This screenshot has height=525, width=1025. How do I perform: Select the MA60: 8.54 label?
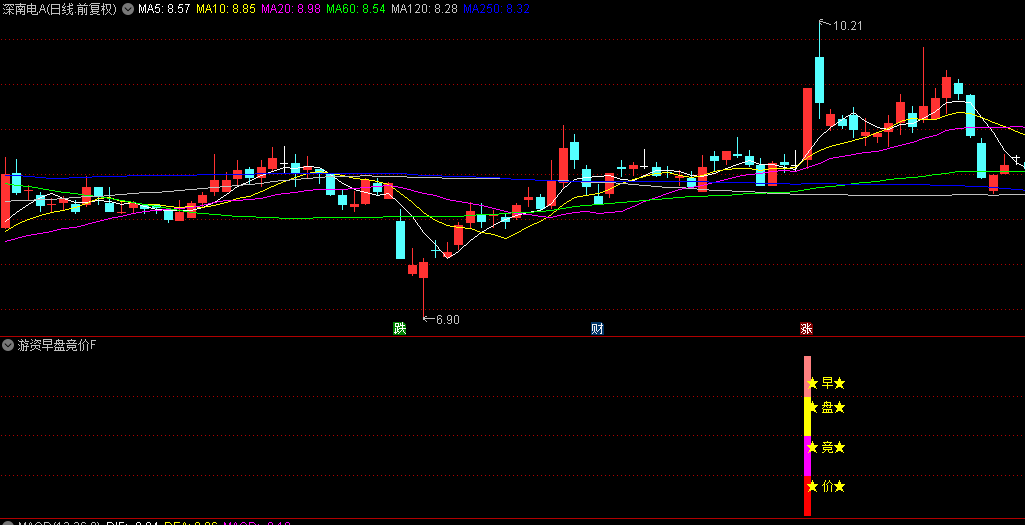[x=356, y=9]
